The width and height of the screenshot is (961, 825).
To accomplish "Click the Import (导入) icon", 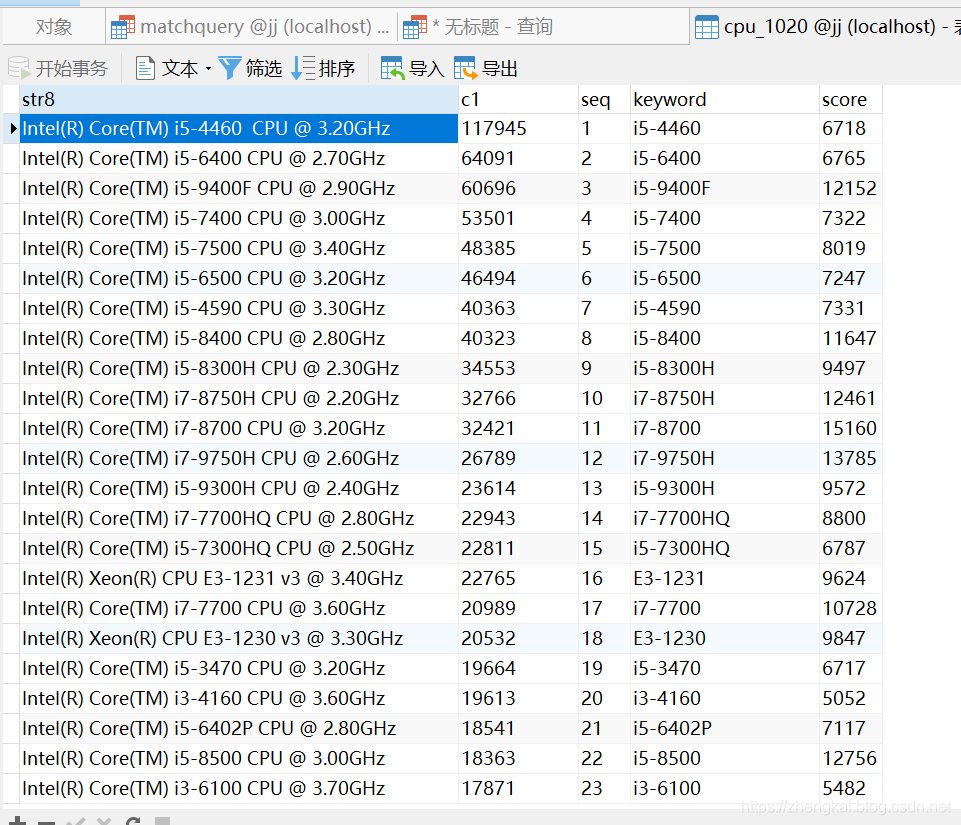I will click(x=392, y=68).
